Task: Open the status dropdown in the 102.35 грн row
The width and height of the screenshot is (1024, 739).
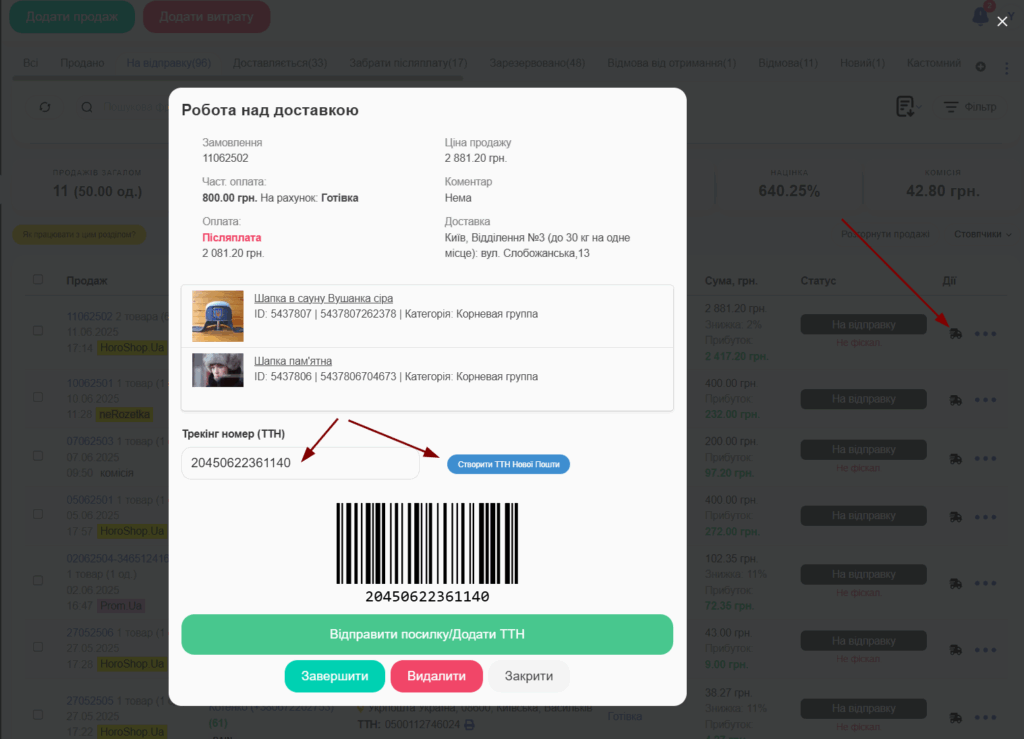Action: point(863,574)
